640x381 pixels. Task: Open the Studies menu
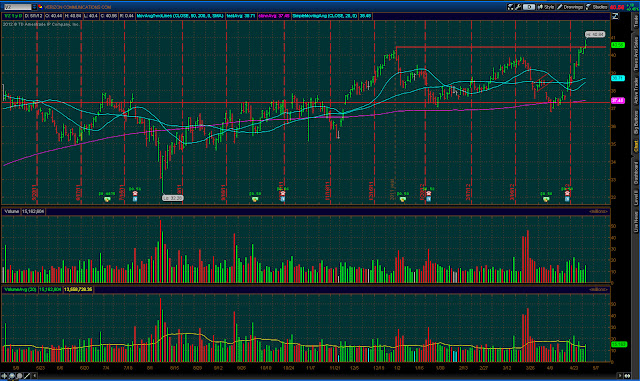coord(596,7)
